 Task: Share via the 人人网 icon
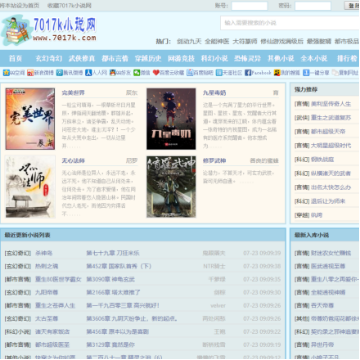(88, 72)
